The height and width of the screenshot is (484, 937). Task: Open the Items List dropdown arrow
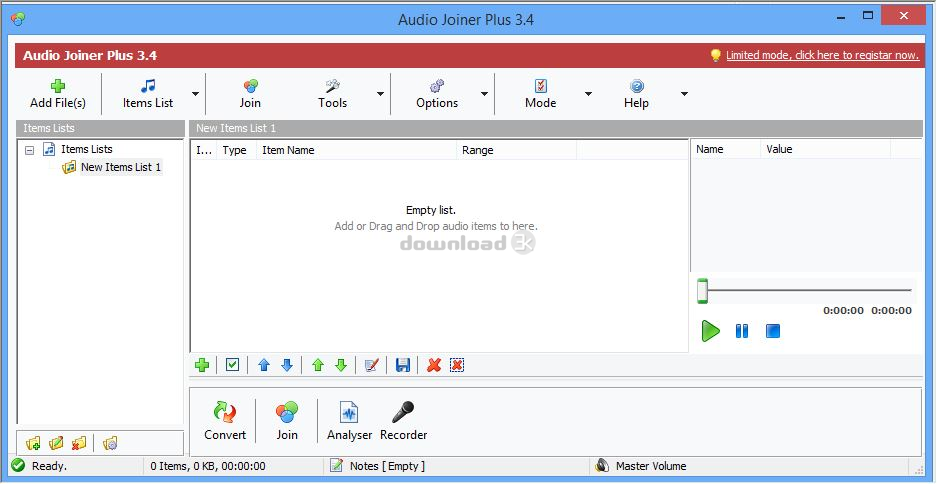[x=195, y=94]
